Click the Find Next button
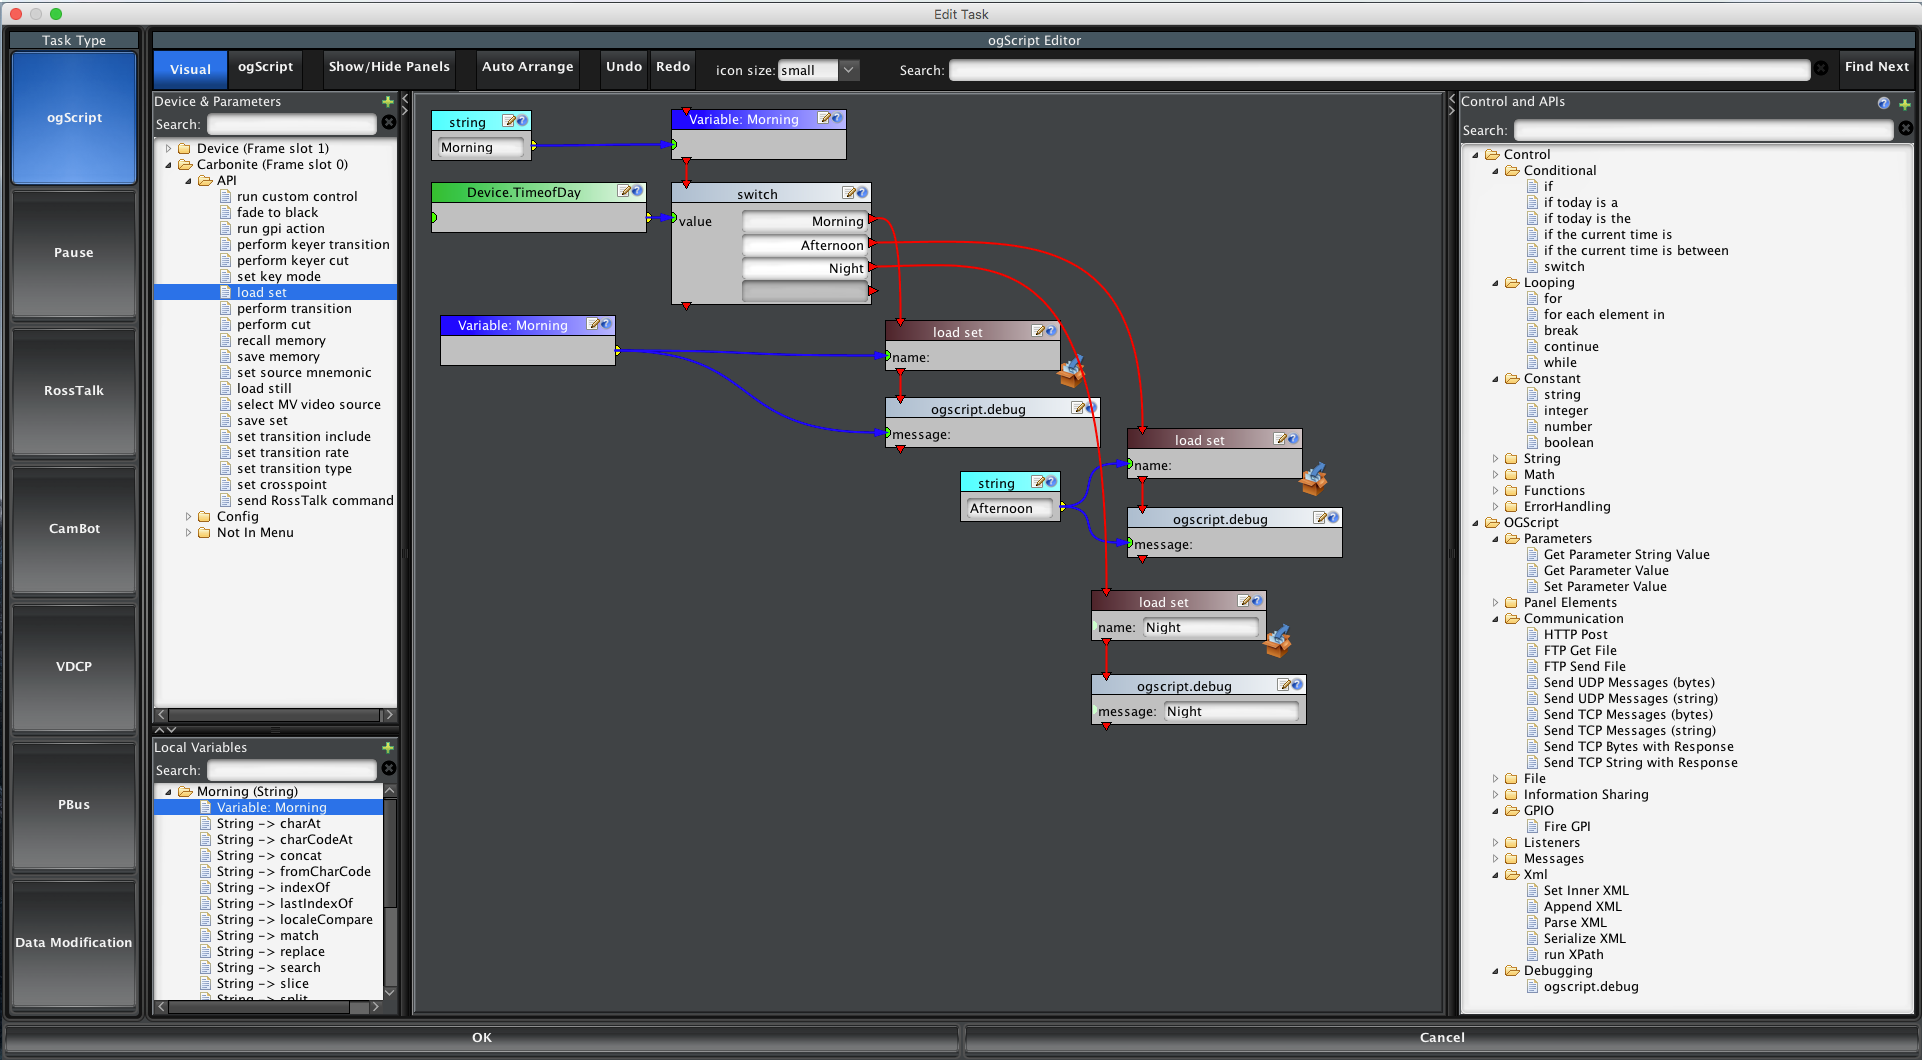This screenshot has height=1060, width=1922. point(1877,67)
